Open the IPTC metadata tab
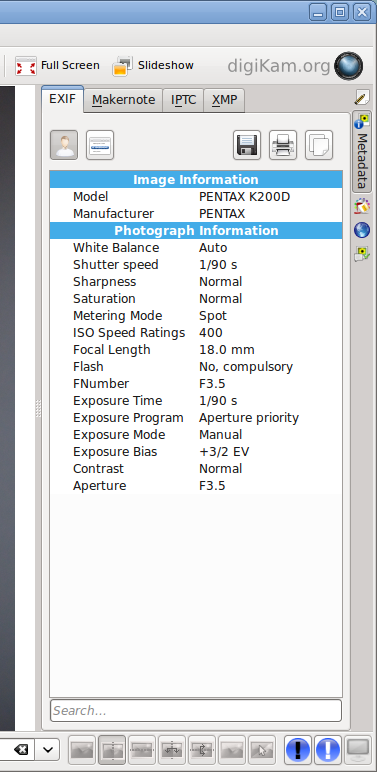Screen dimensions: 377x772 183,100
